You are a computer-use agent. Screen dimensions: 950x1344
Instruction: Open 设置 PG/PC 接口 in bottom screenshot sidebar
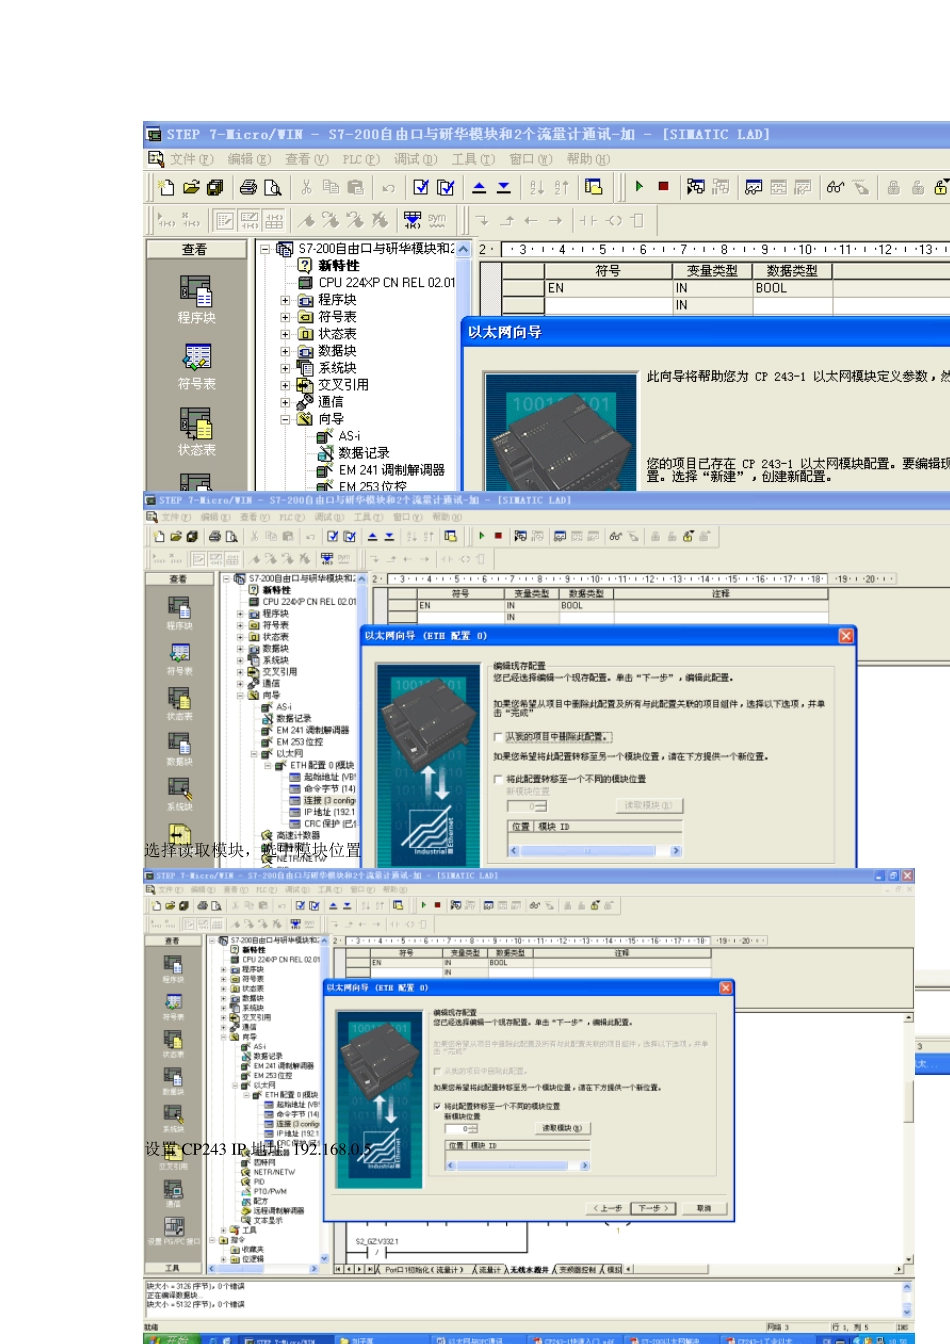tap(174, 1230)
